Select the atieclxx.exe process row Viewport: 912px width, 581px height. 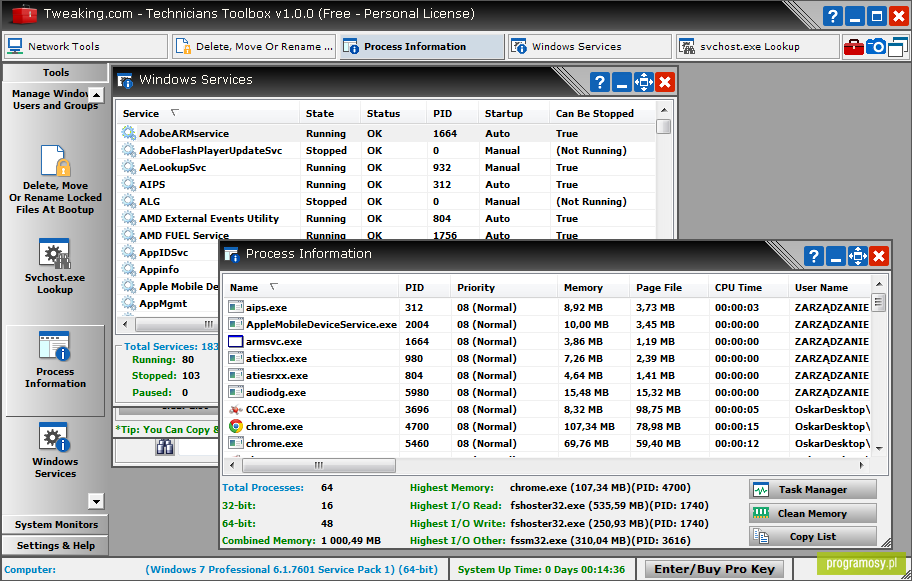[x=548, y=358]
